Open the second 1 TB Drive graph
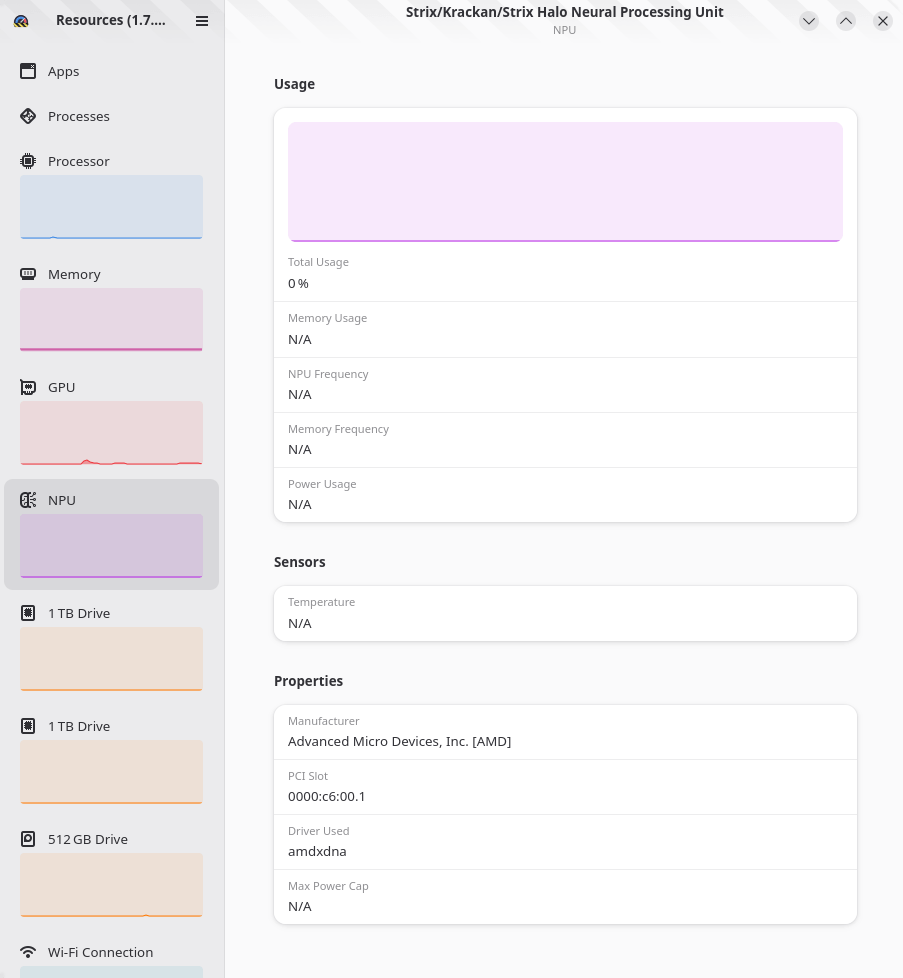The height and width of the screenshot is (978, 903). (x=112, y=772)
